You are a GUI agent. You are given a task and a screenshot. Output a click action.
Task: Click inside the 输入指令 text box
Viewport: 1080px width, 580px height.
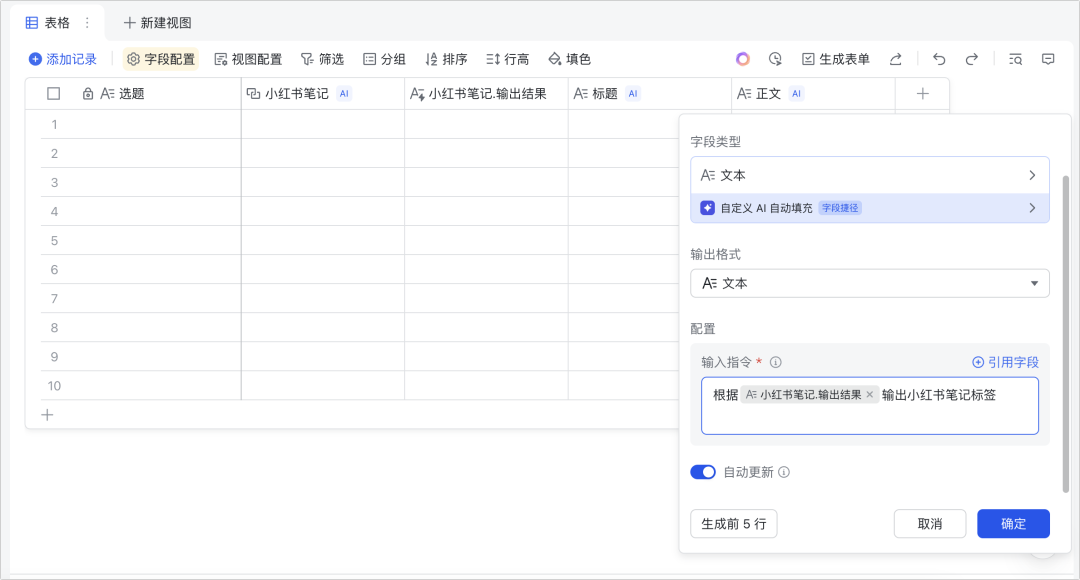click(x=870, y=406)
